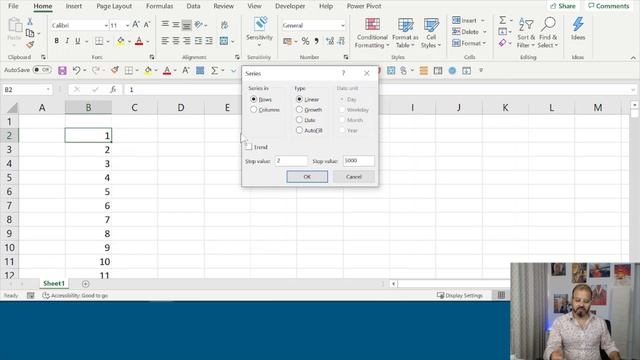Open the font size dropdown
The height and width of the screenshot is (360, 640).
click(127, 25)
